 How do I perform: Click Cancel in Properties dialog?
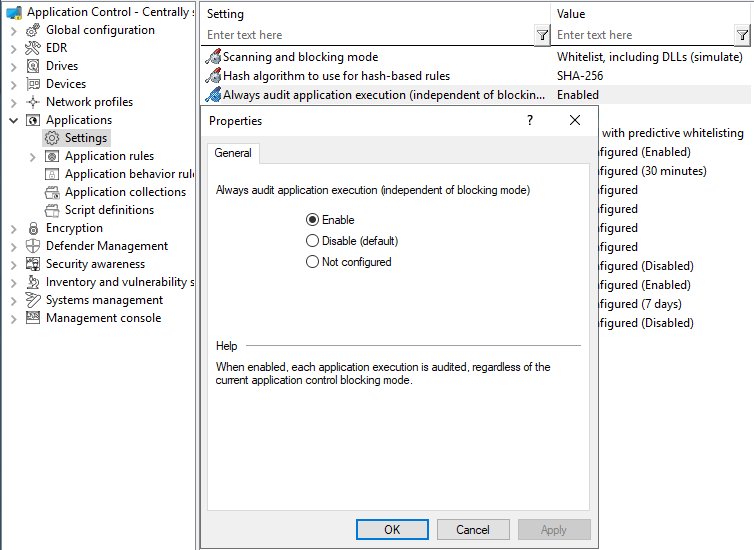(473, 530)
